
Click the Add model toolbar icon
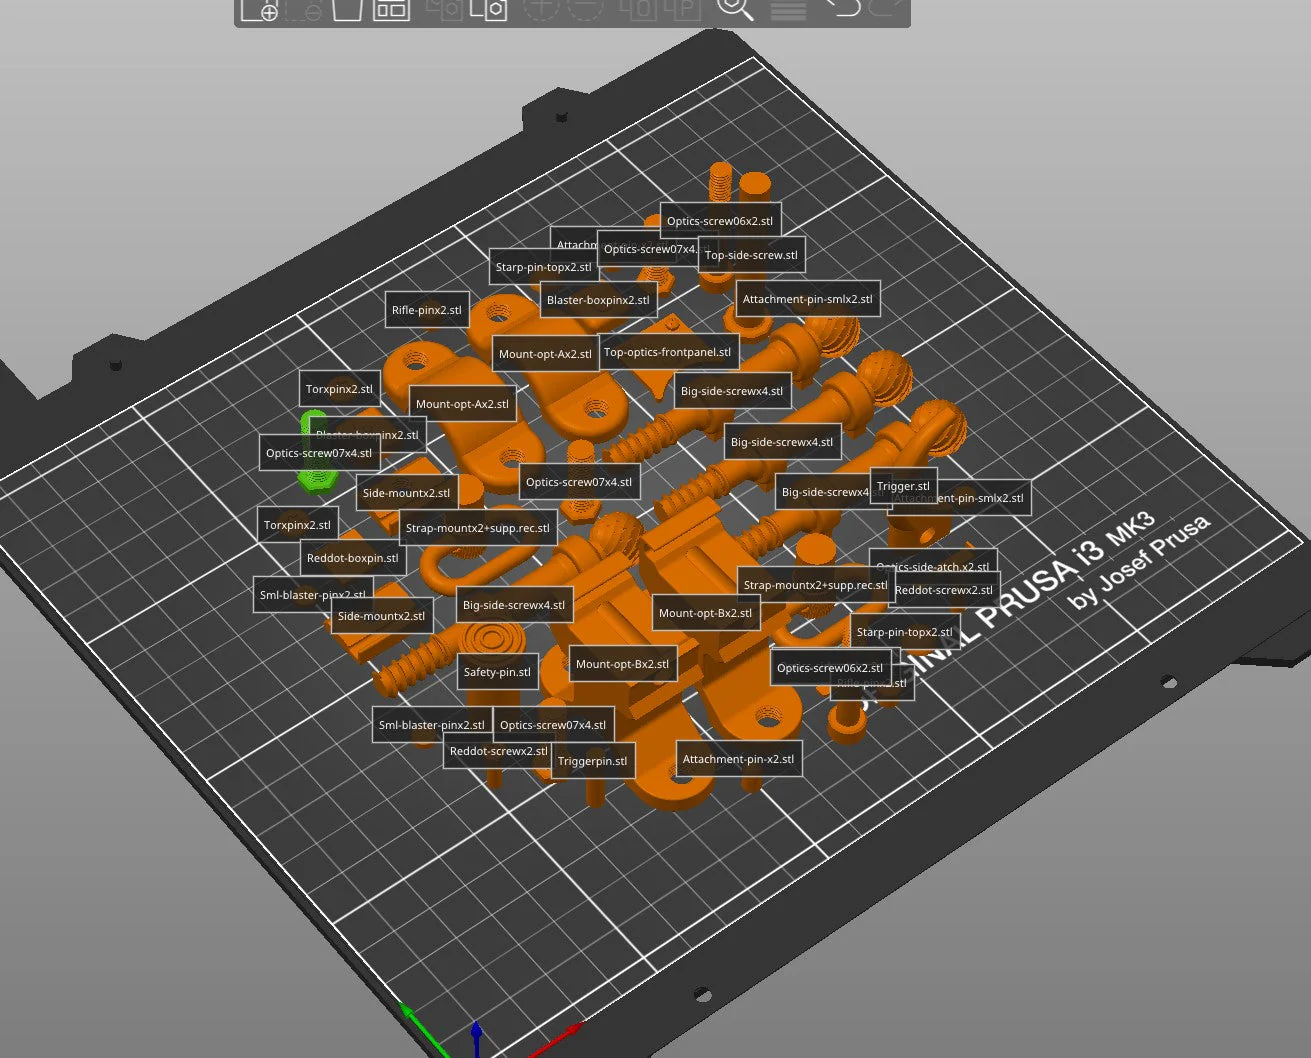pos(259,9)
